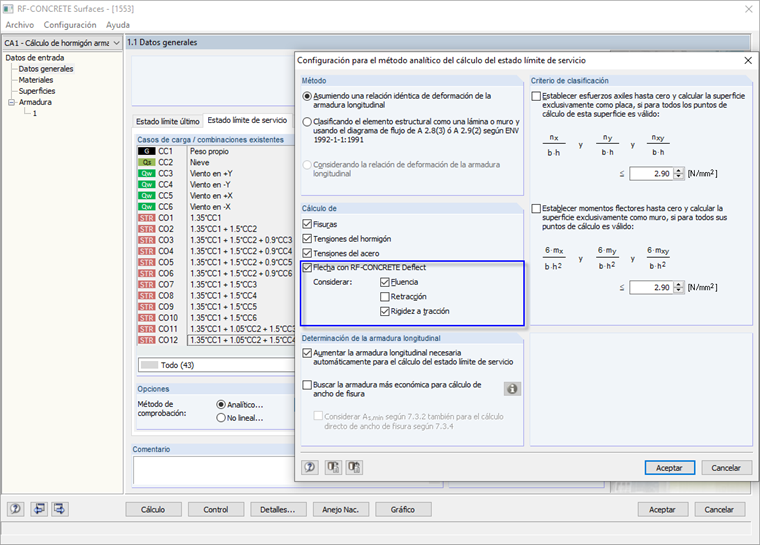Viewport: 760px width, 545px height.
Task: Click the last icon button left of dialog Aceptar
Action: pos(354,467)
